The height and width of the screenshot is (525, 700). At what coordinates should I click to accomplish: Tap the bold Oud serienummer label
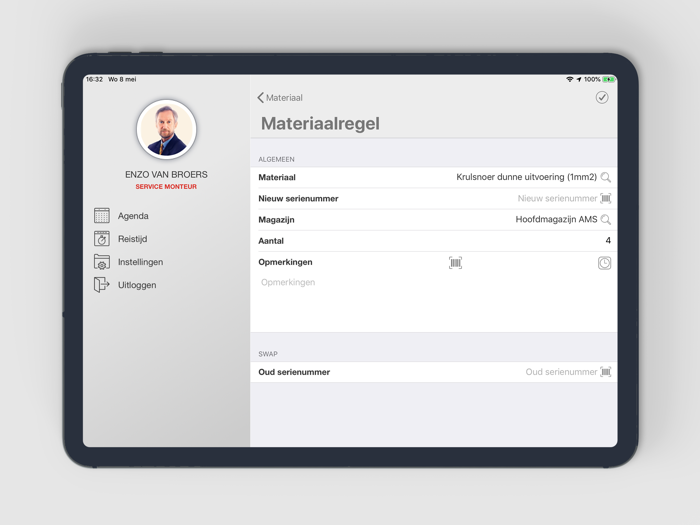[x=294, y=372]
